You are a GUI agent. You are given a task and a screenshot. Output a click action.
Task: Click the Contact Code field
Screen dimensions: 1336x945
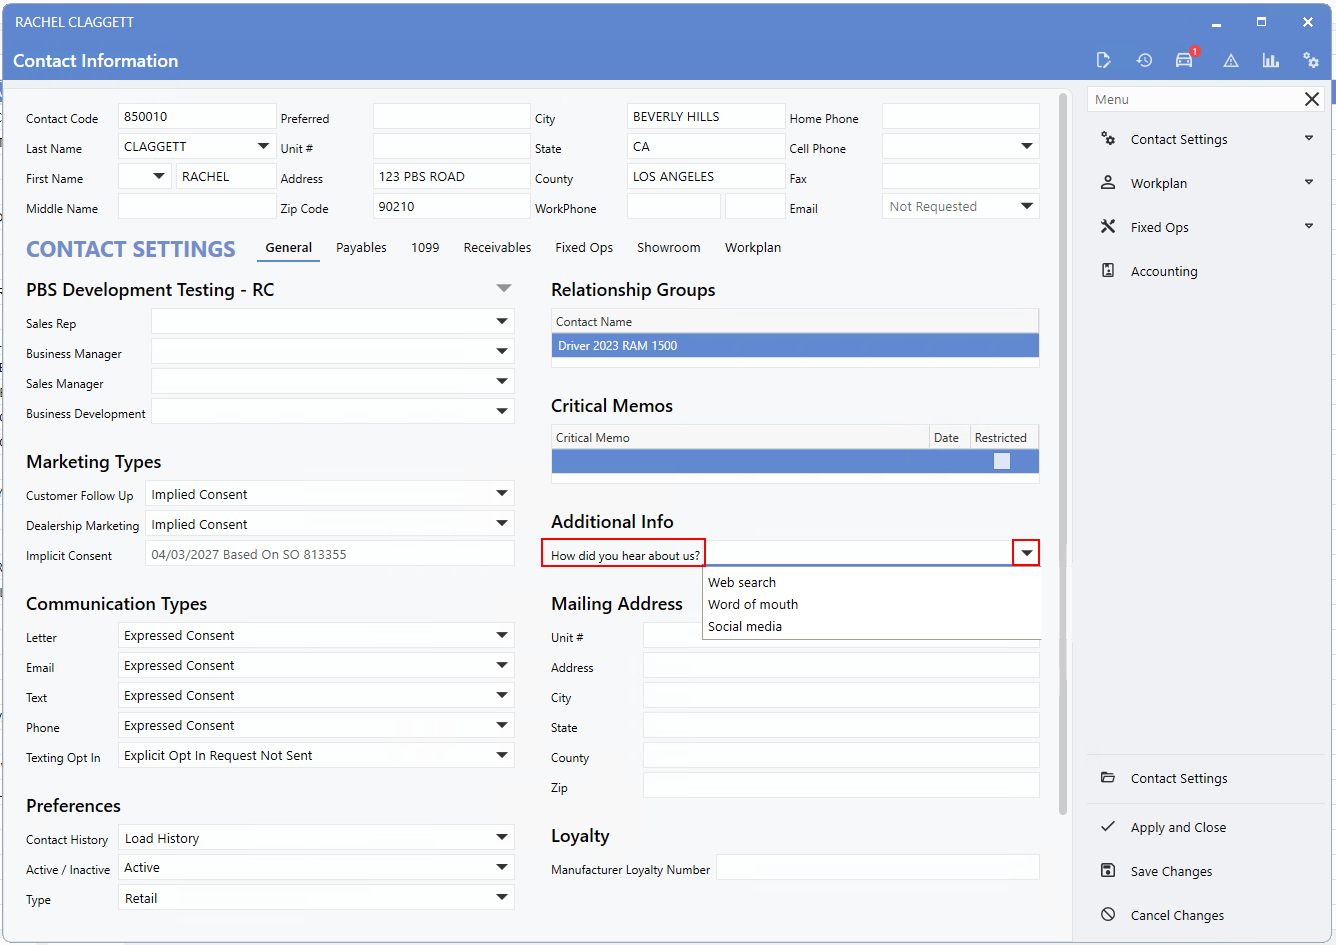(x=197, y=116)
